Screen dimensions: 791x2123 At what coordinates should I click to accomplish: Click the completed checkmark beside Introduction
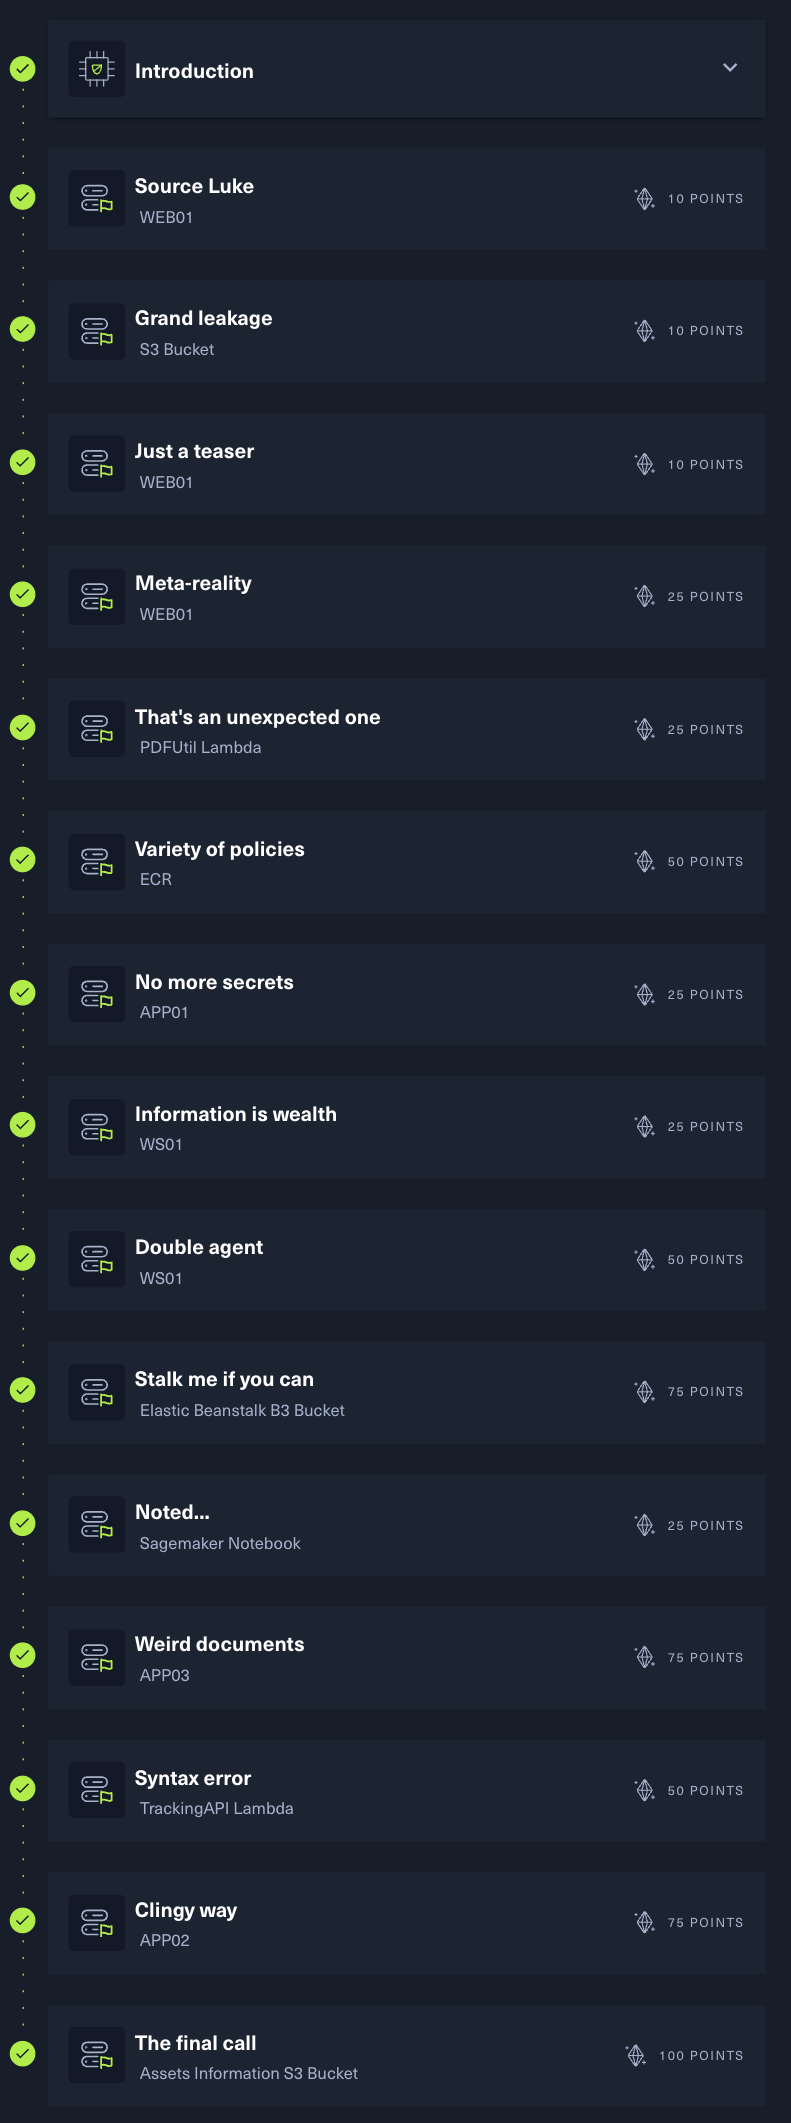coord(22,69)
